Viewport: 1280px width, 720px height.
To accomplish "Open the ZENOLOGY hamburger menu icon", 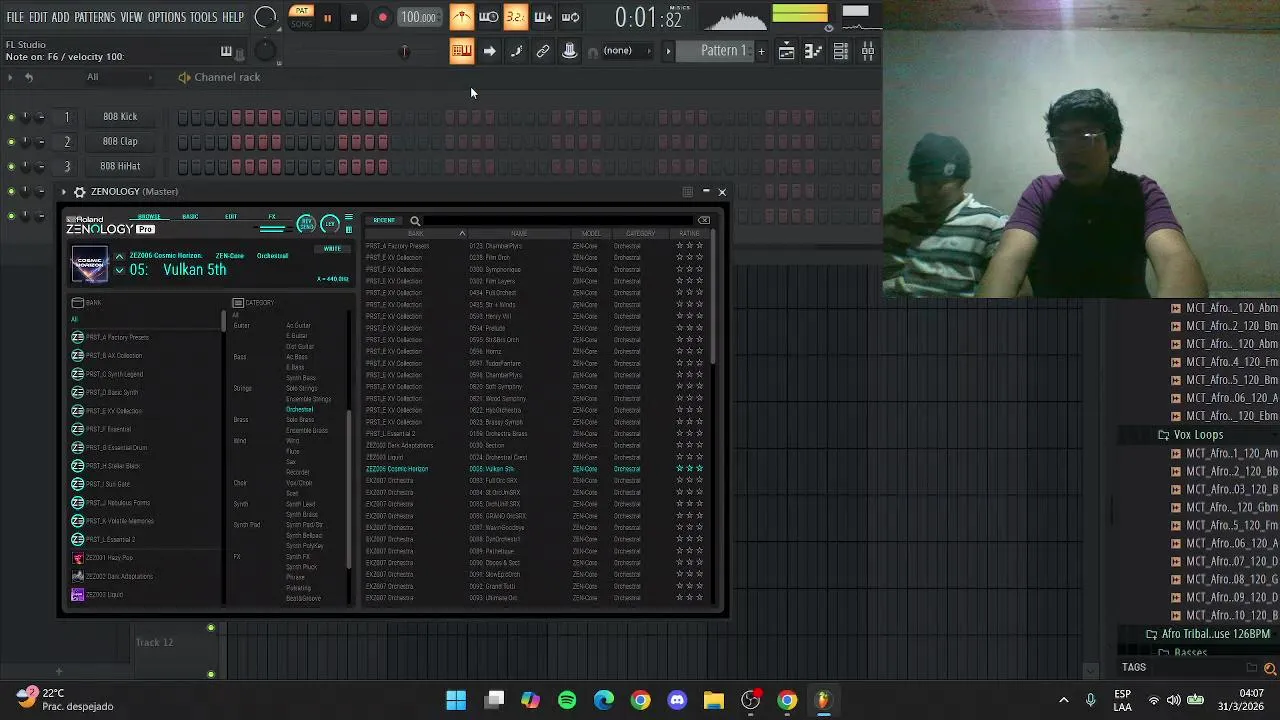I will pos(348,217).
